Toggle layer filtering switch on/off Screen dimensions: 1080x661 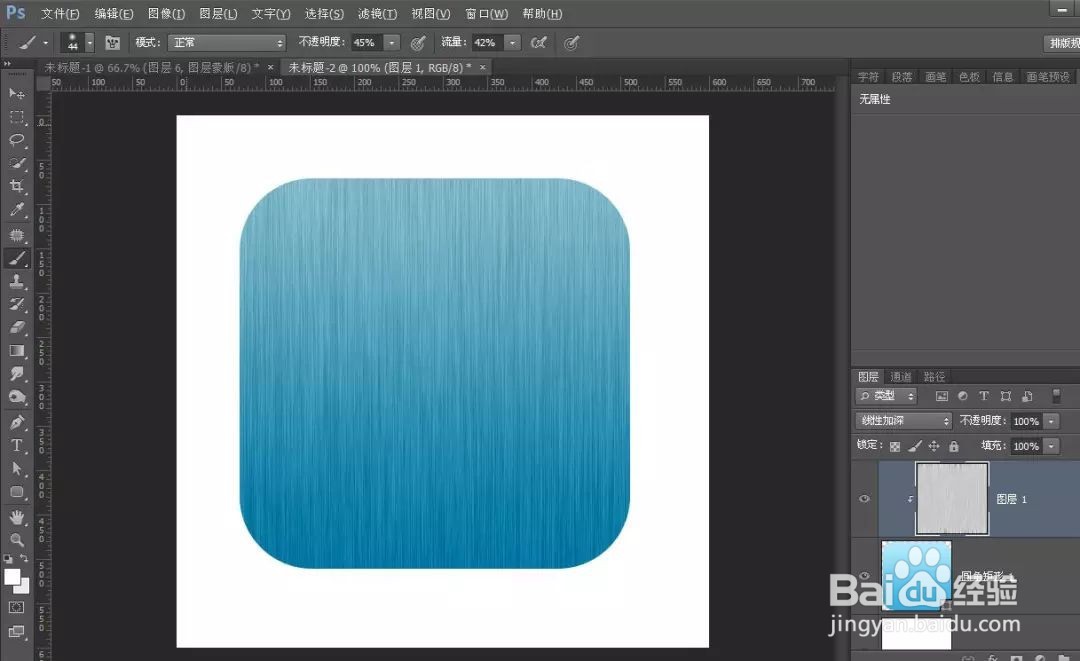(x=1057, y=396)
